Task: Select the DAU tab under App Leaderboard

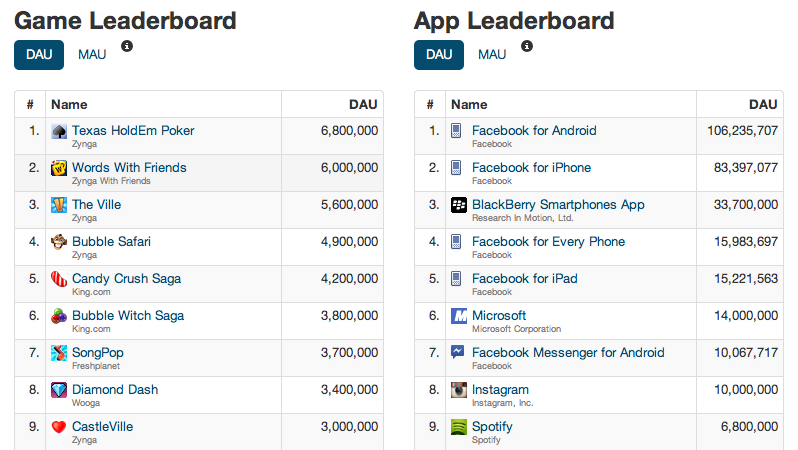Action: pyautogui.click(x=439, y=55)
